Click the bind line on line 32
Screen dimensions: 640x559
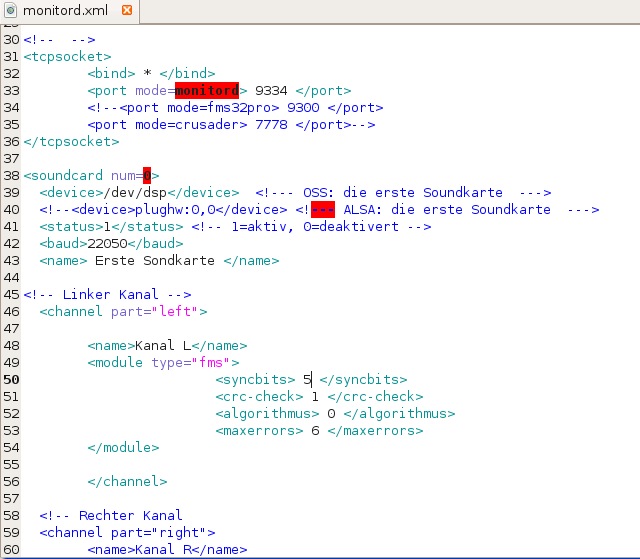click(x=151, y=73)
